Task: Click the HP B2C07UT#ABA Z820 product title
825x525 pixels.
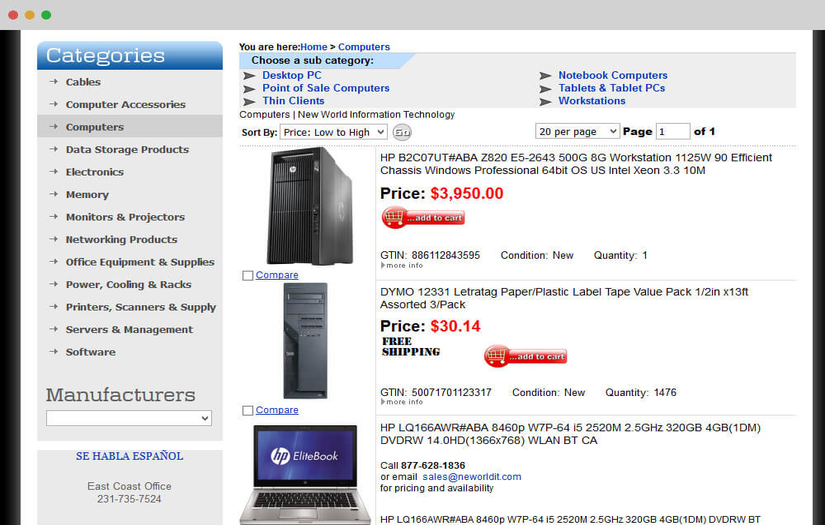Action: point(576,164)
